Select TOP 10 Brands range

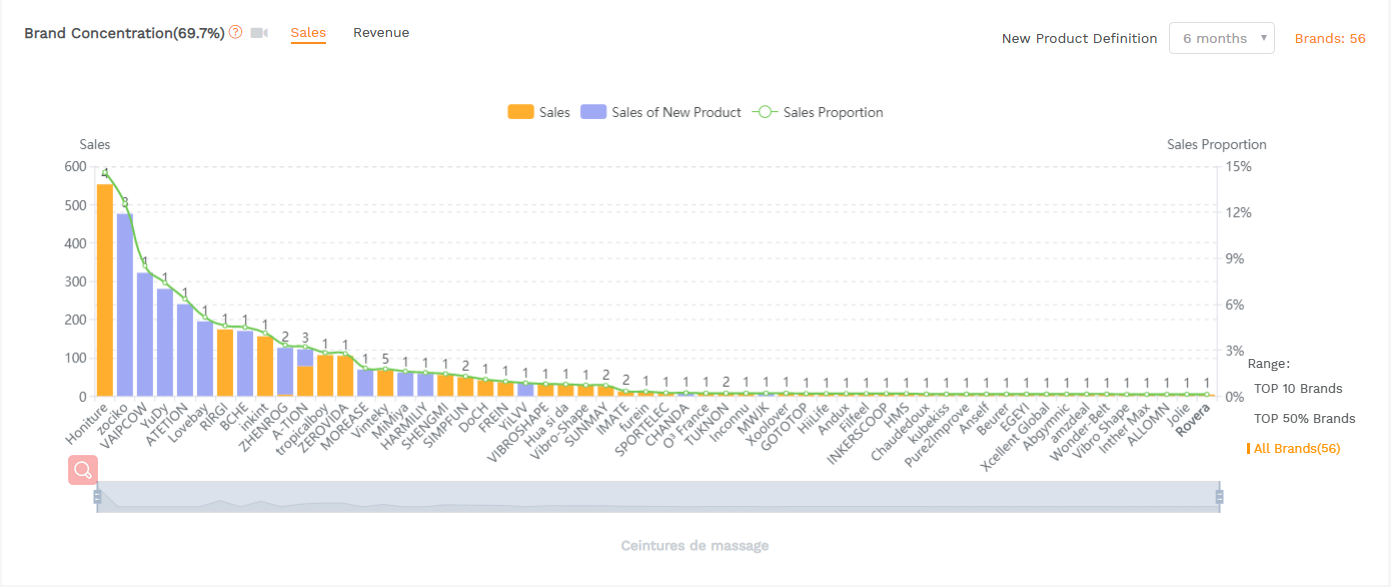tap(1298, 388)
